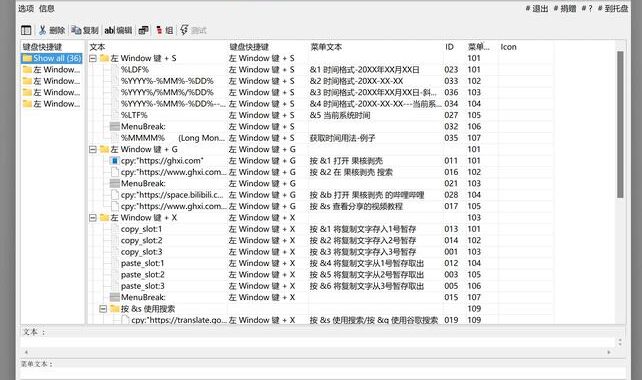
Task: Click the 文本 input field
Action: coord(319,342)
